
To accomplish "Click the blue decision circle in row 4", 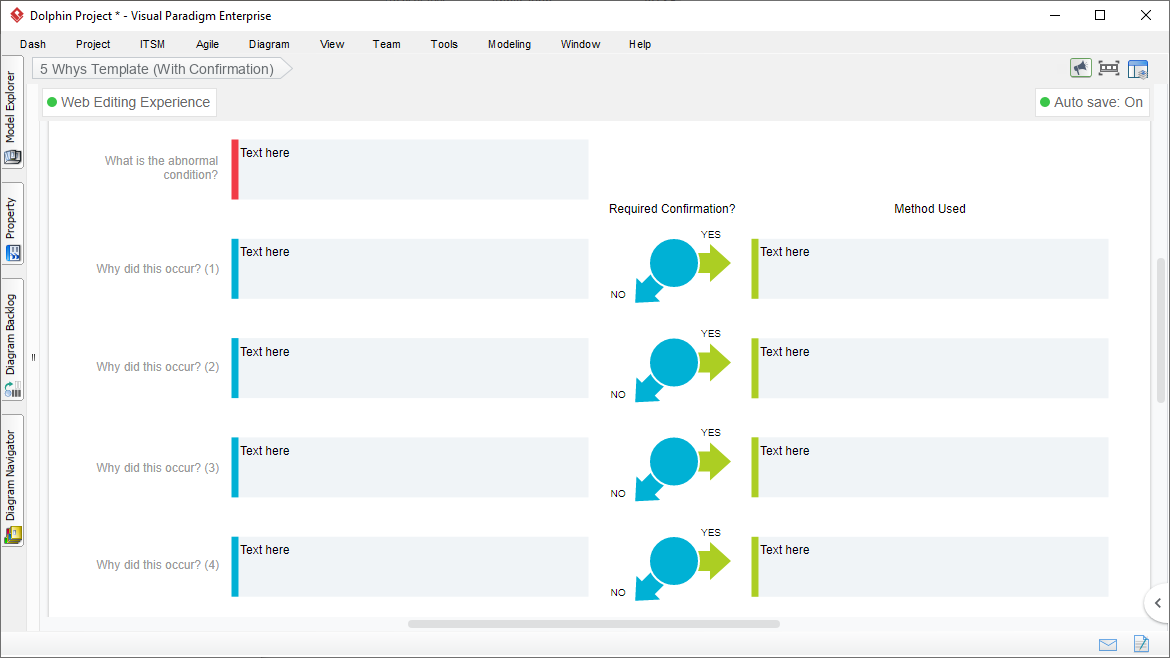I will 674,561.
